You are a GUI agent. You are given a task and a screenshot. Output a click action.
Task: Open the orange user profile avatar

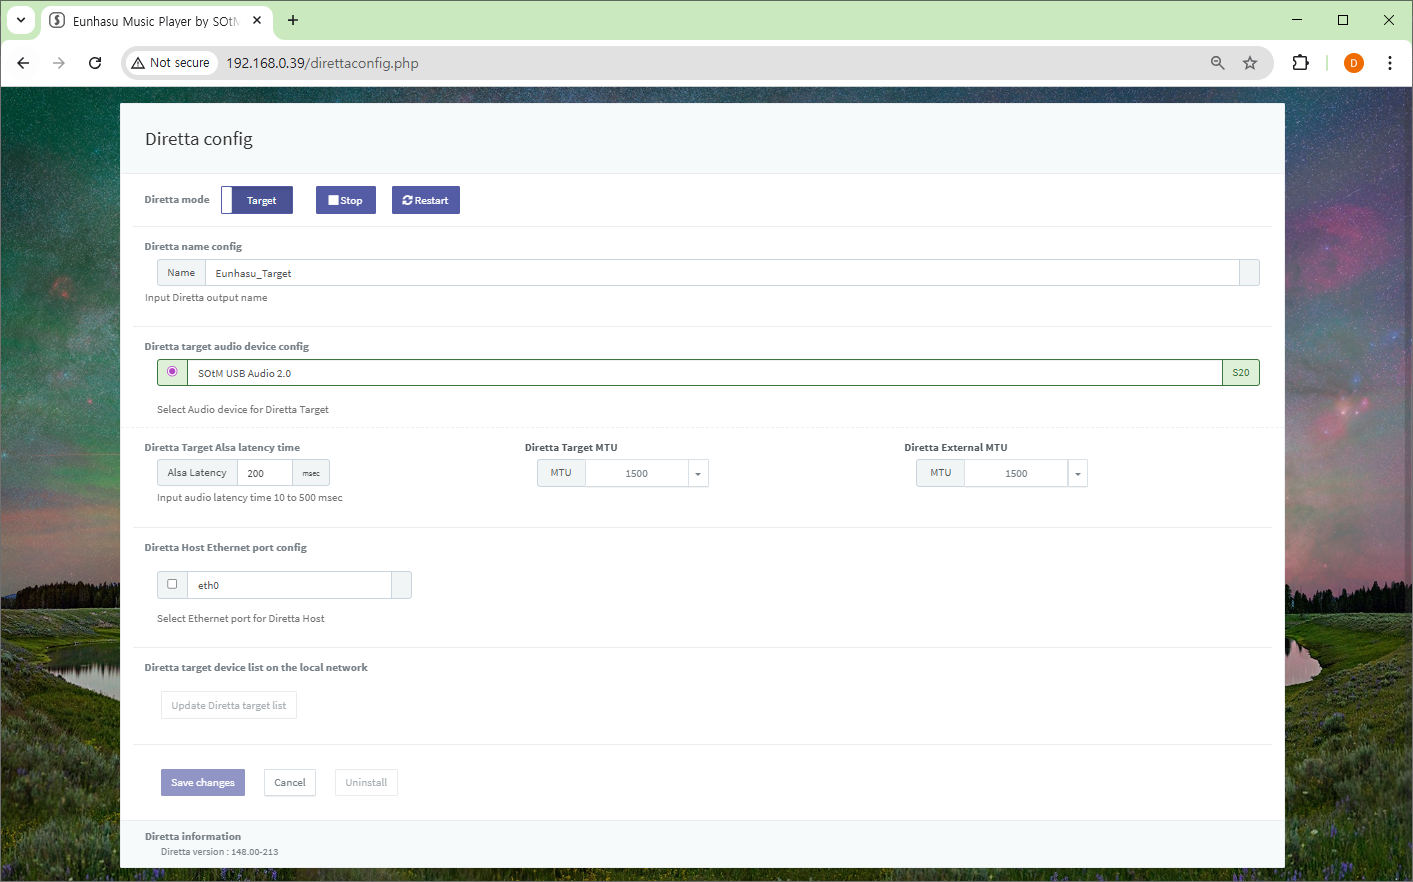point(1353,63)
